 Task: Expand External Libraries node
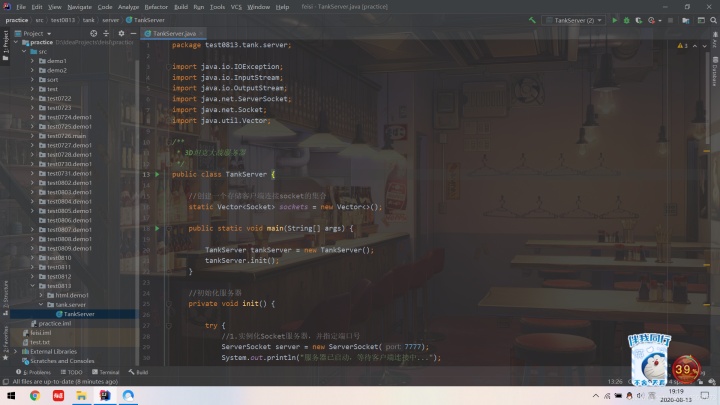(x=16, y=351)
